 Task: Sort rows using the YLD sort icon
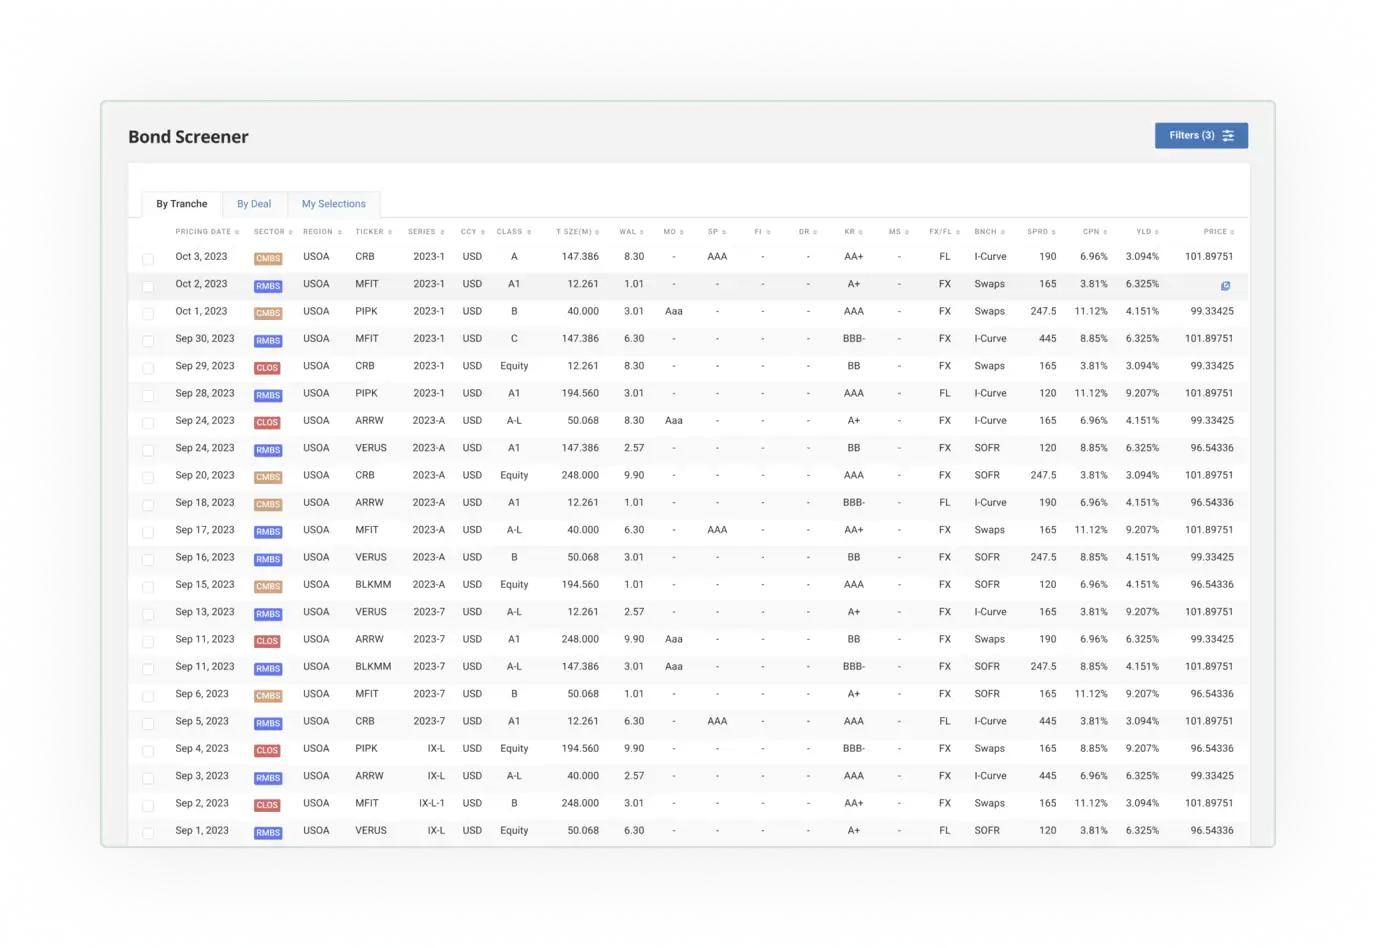(x=1157, y=233)
